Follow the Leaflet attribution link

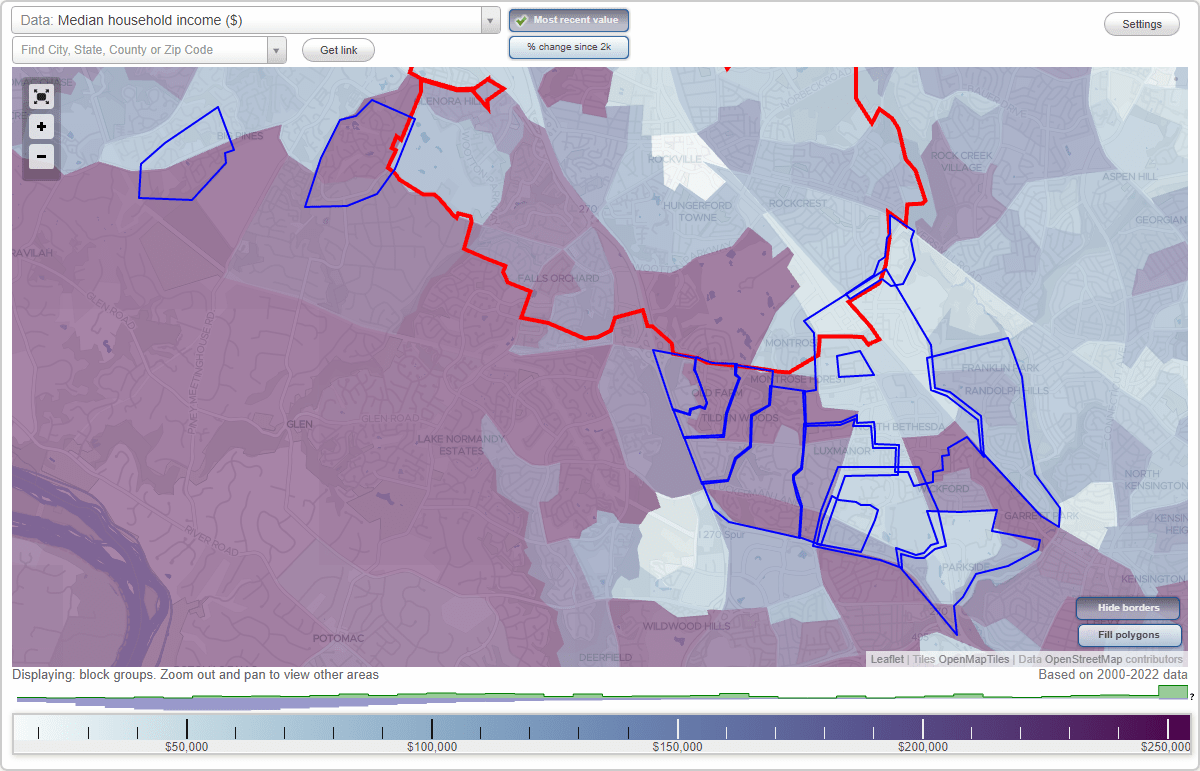[x=886, y=659]
